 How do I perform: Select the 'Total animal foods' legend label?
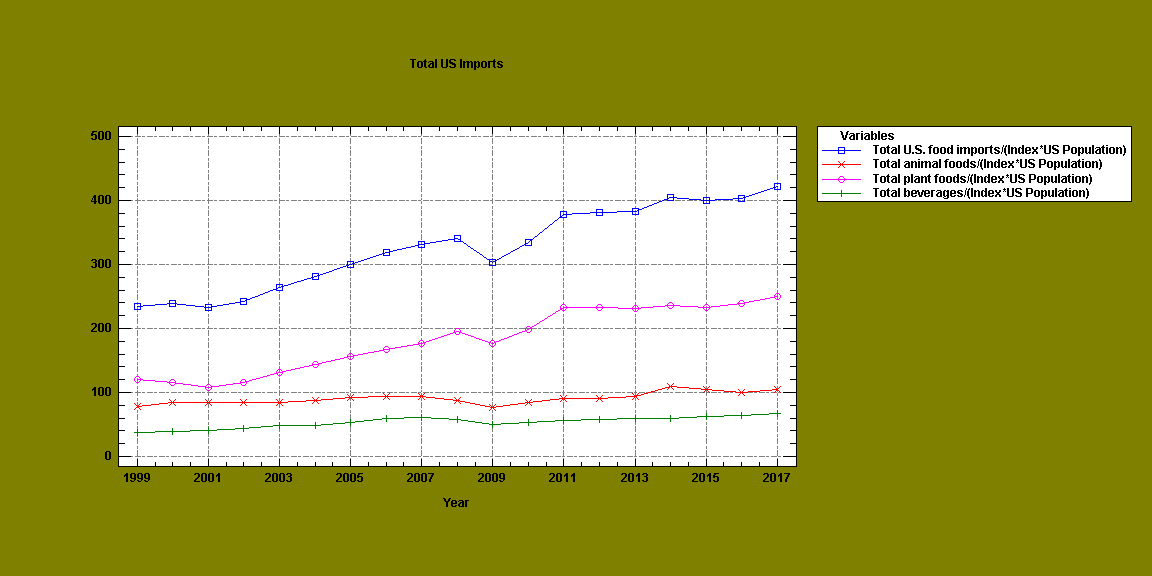coord(987,164)
